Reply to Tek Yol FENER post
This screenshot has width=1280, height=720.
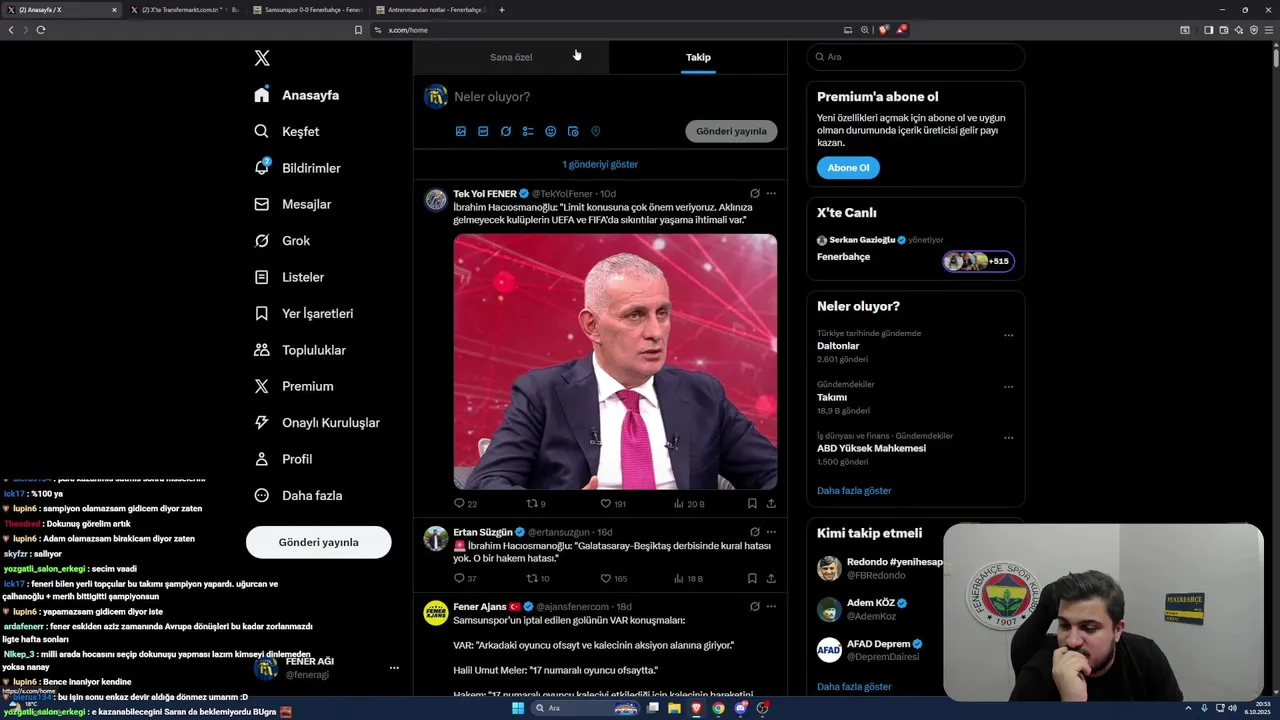[465, 504]
